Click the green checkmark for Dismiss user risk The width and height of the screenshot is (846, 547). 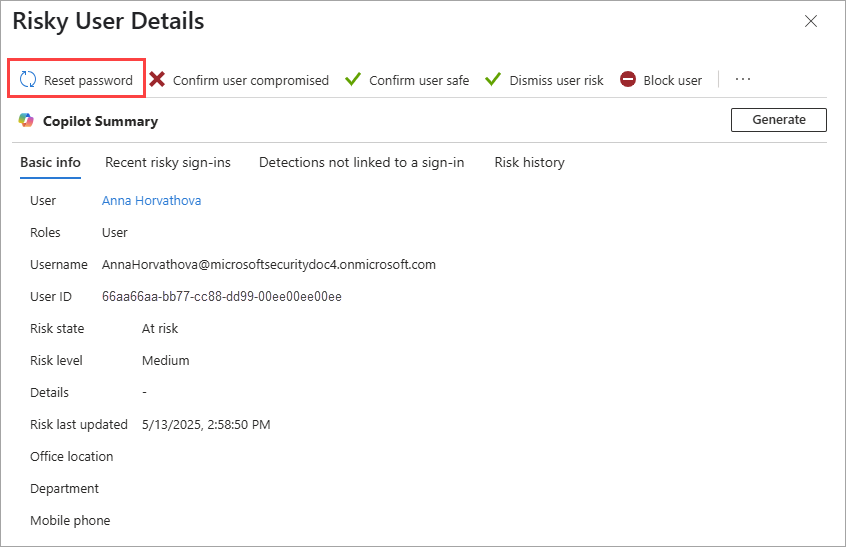tap(492, 80)
